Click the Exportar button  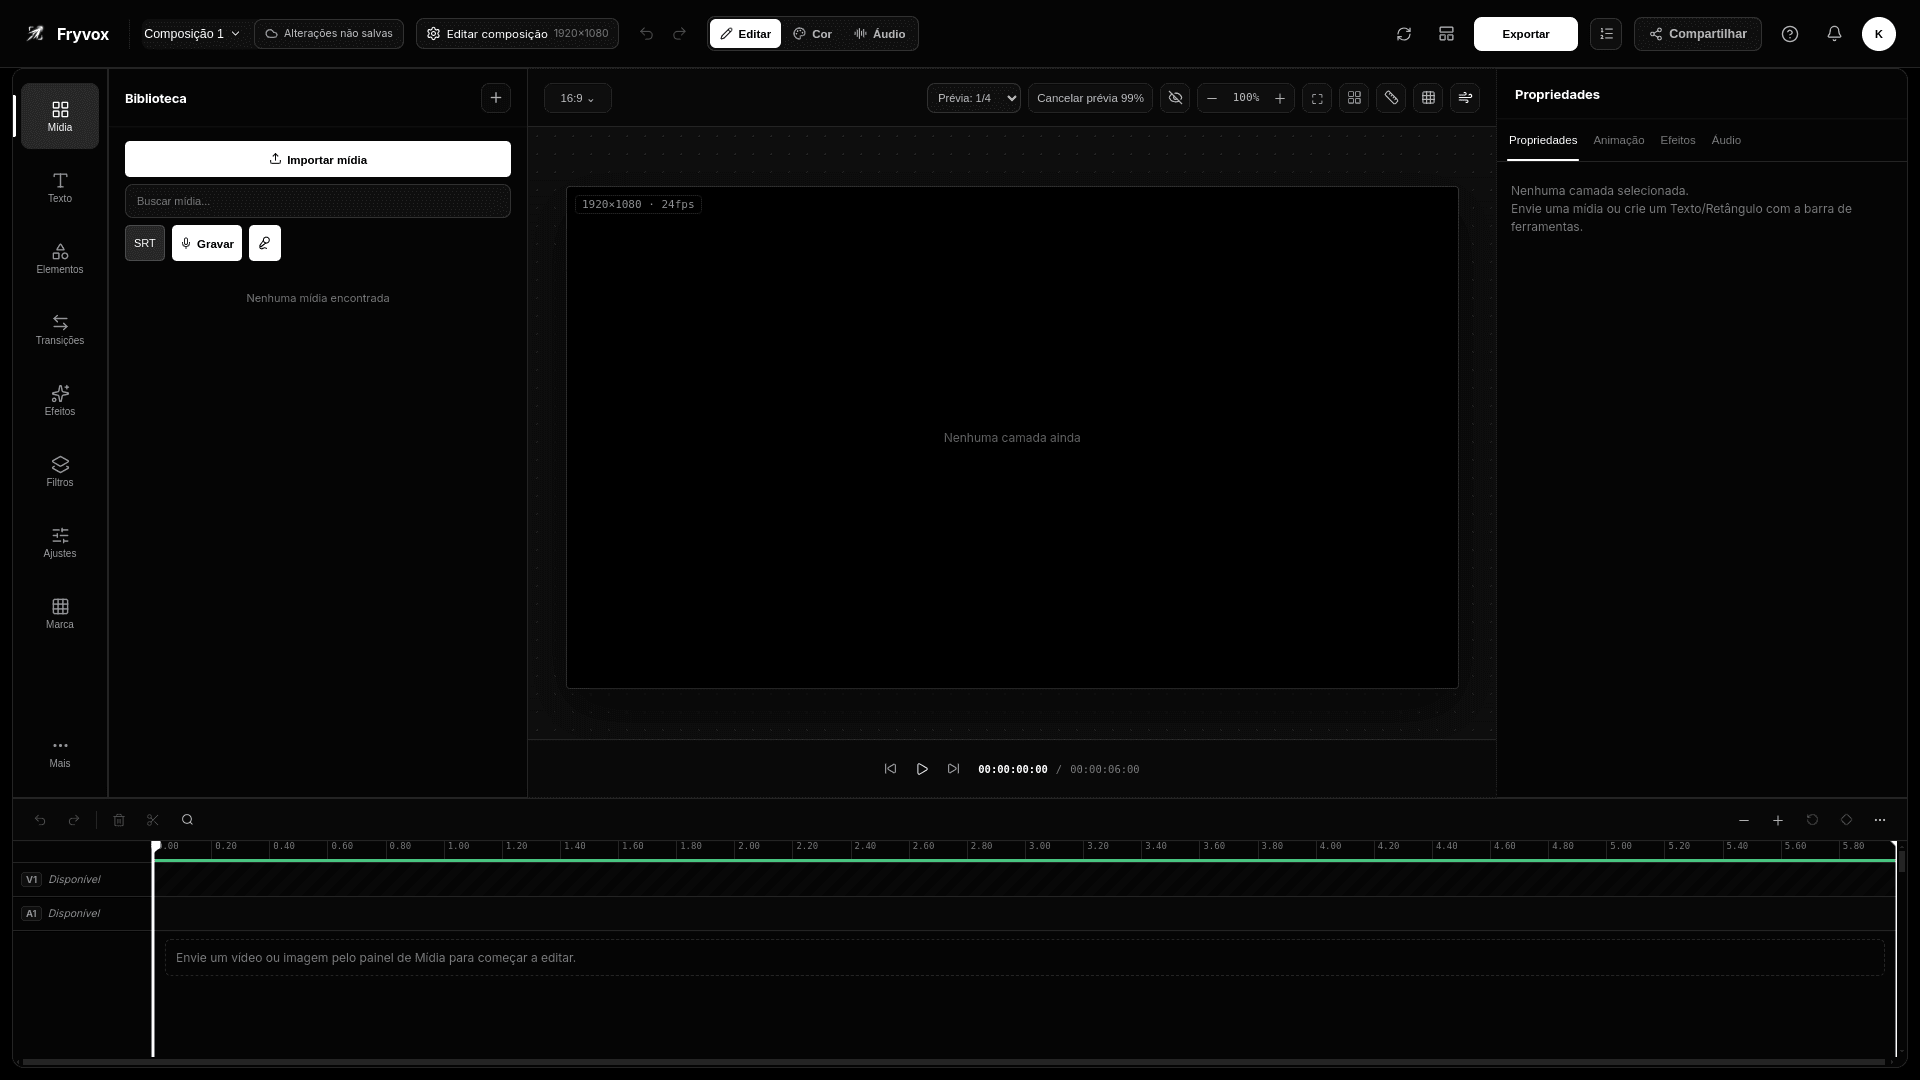(1526, 34)
